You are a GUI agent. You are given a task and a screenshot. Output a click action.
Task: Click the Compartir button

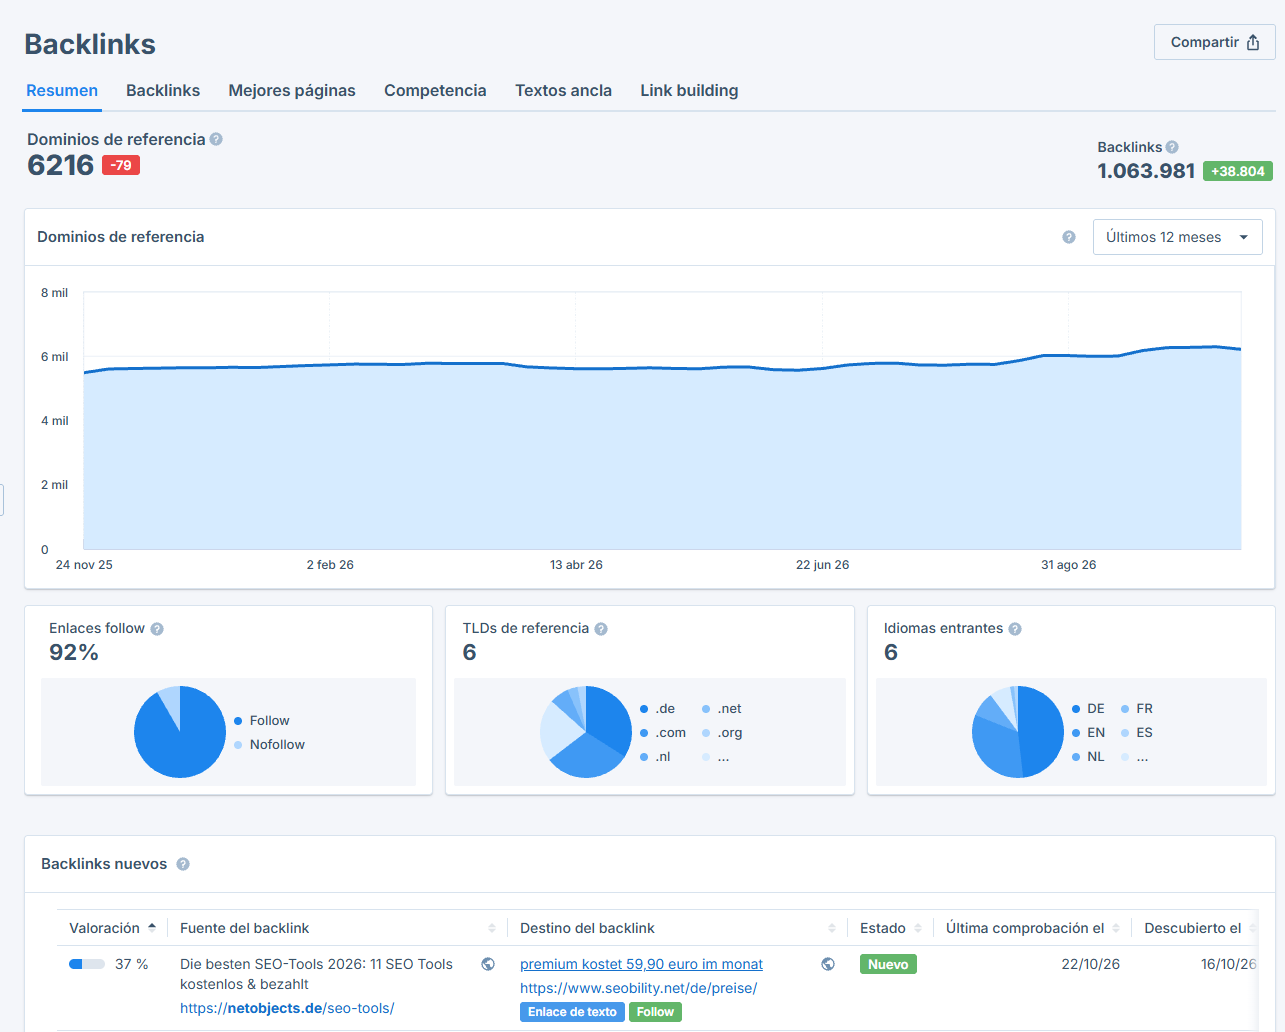tap(1214, 42)
